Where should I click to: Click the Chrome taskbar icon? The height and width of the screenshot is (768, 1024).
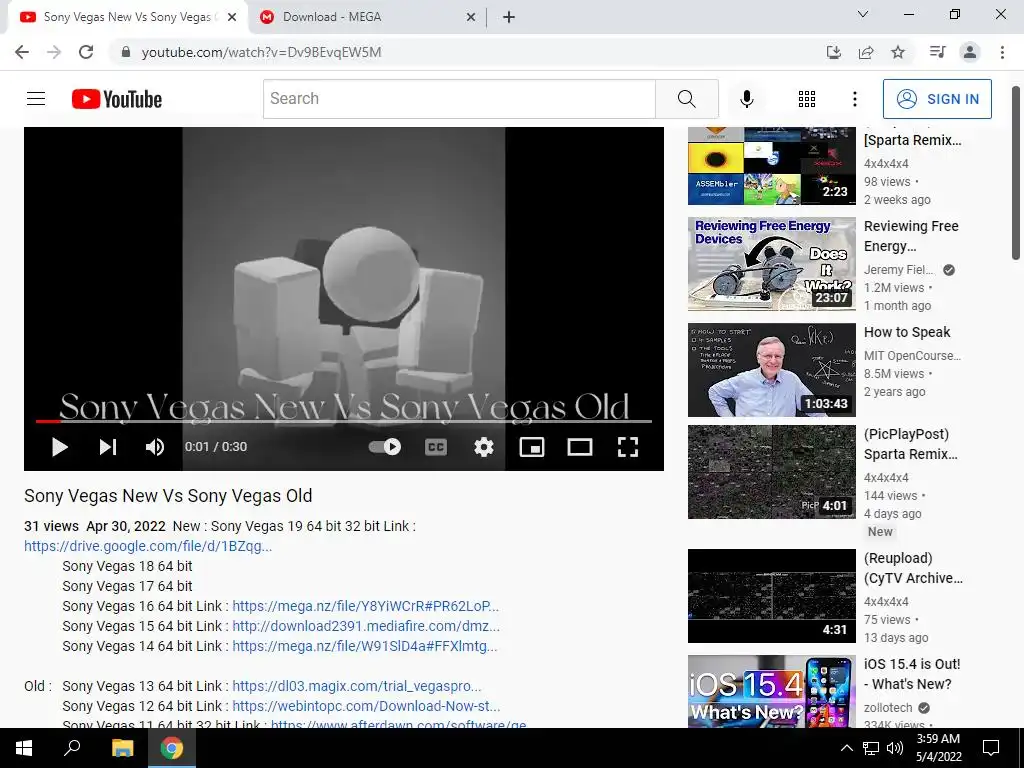(x=172, y=748)
